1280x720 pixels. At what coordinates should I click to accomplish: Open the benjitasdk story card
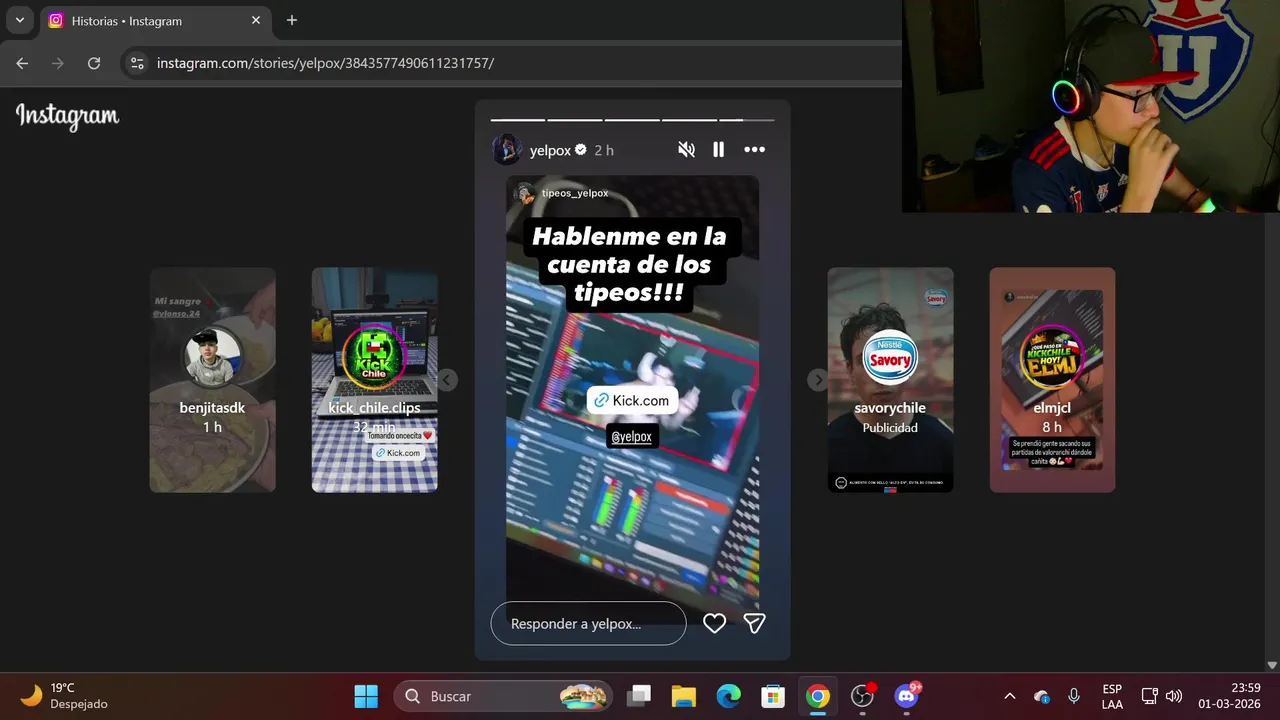click(213, 380)
